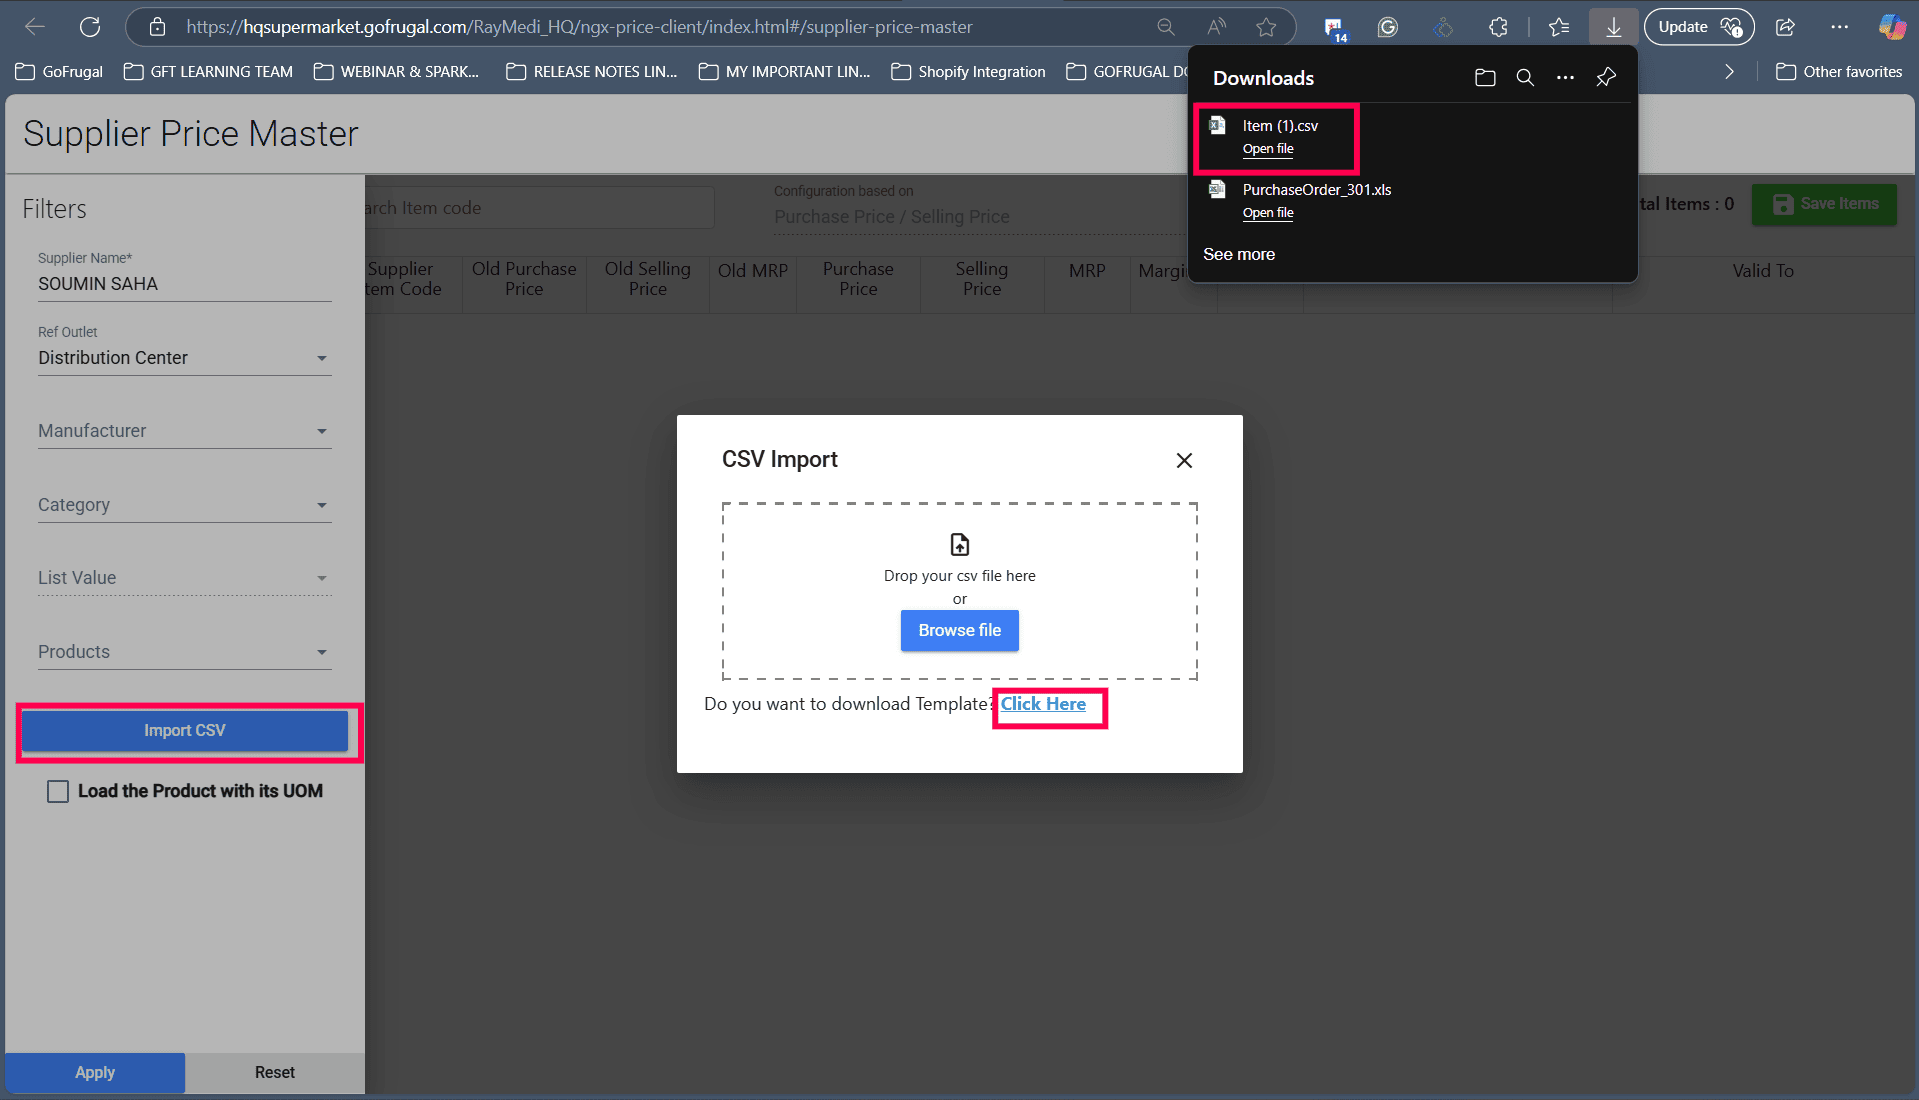Click the Search Item code field
The image size is (1919, 1100).
coord(540,208)
